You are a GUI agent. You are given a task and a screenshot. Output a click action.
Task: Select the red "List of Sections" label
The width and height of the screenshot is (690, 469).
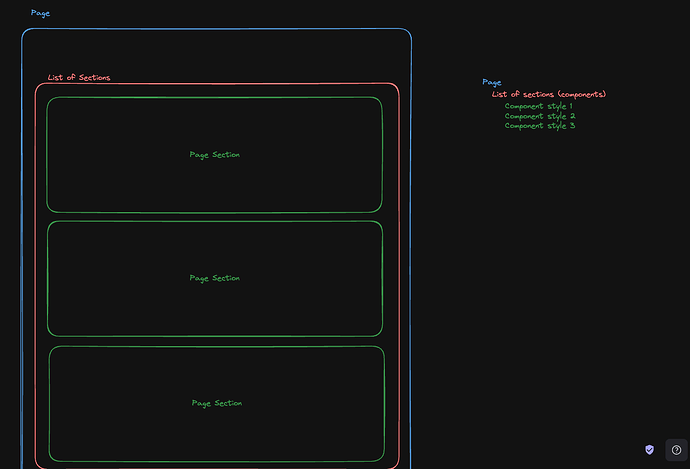(x=79, y=77)
